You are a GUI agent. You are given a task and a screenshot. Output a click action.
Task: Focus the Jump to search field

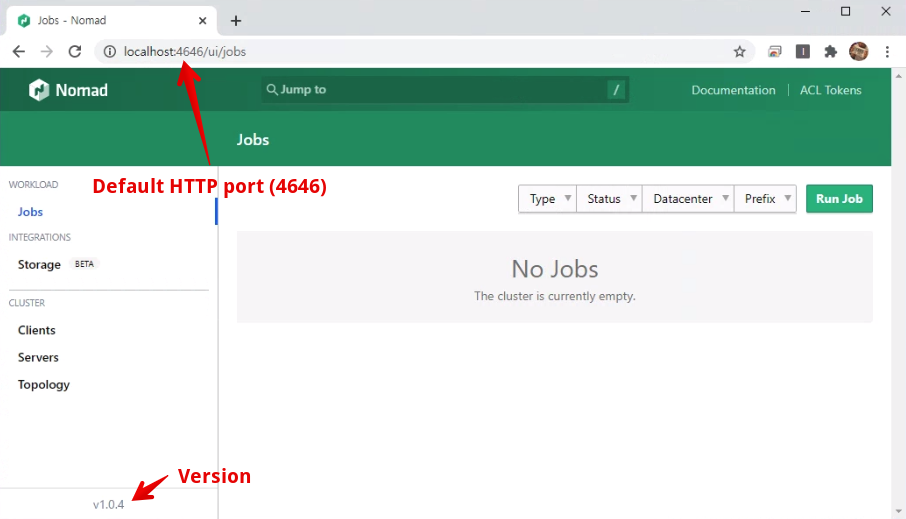[445, 90]
